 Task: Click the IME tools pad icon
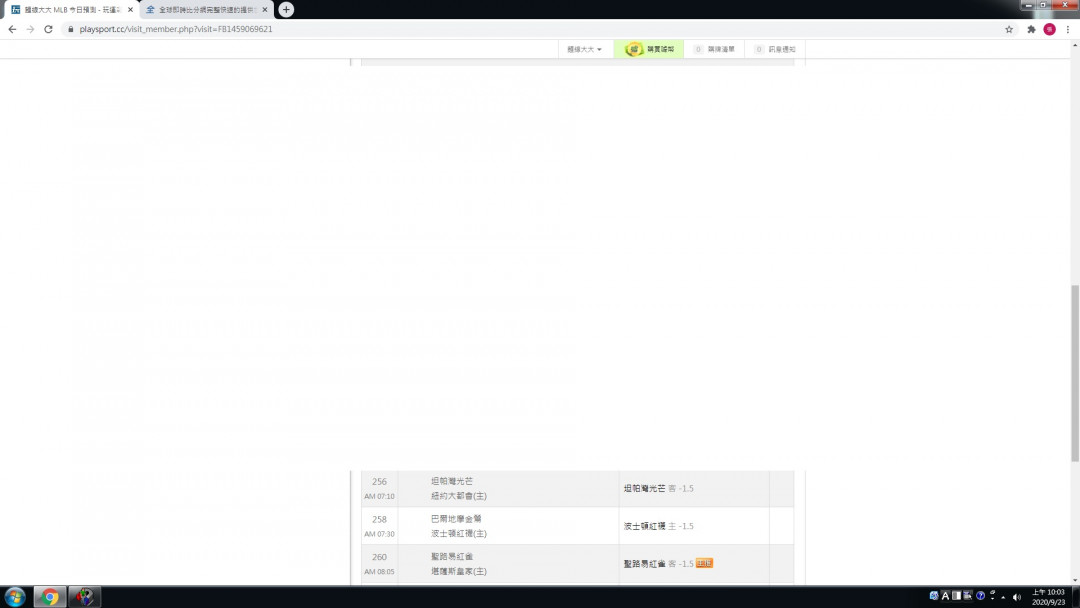(968, 596)
